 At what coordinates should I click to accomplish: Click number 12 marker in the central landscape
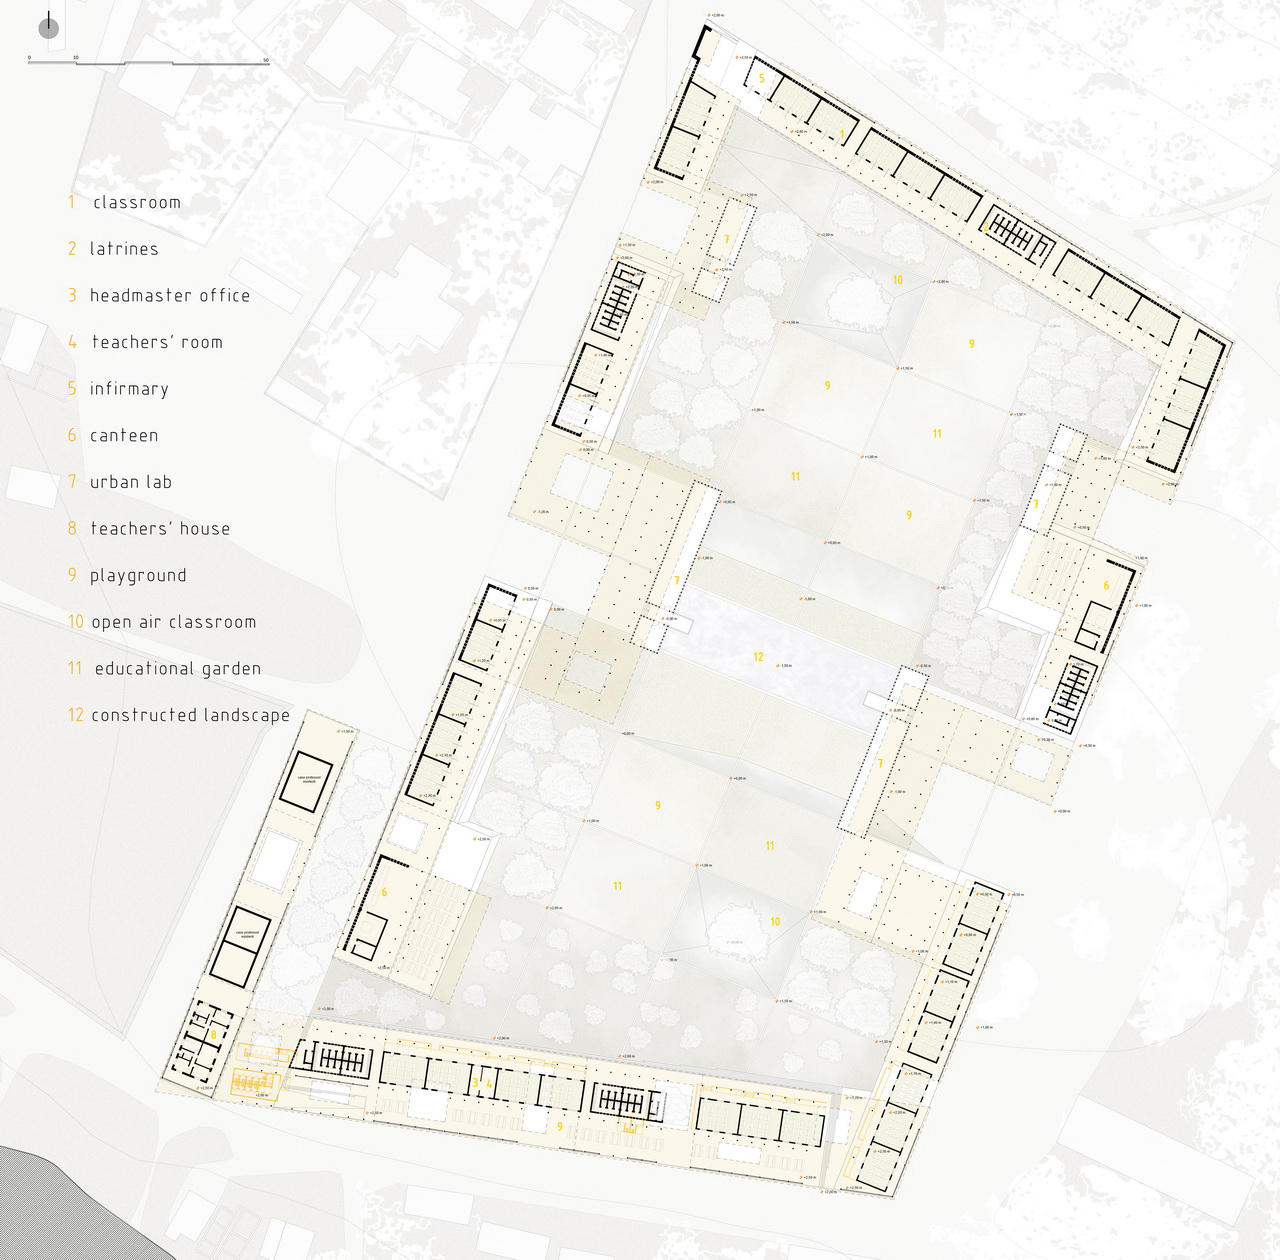[758, 657]
